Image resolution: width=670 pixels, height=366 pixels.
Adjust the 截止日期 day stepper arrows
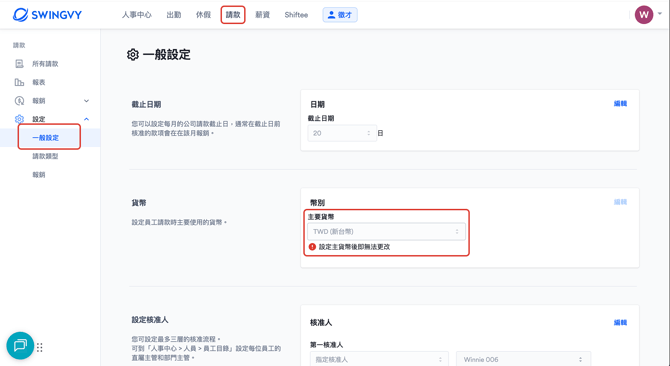click(368, 133)
